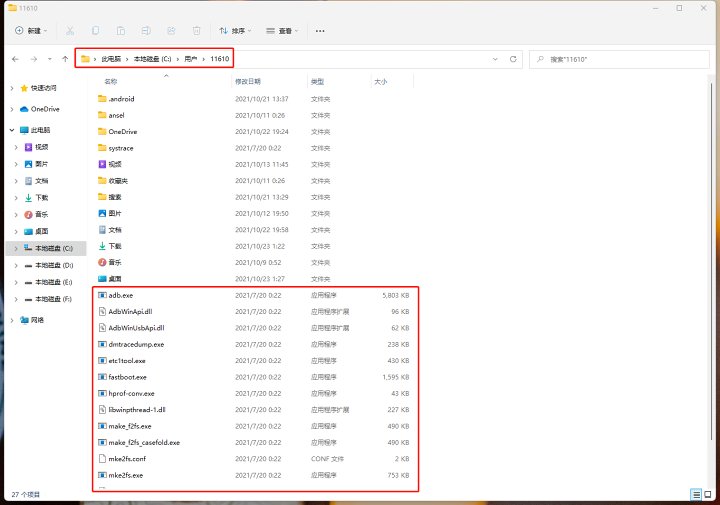720x505 pixels.
Task: Select the libwinpthread-1.dll file
Action: coord(255,410)
